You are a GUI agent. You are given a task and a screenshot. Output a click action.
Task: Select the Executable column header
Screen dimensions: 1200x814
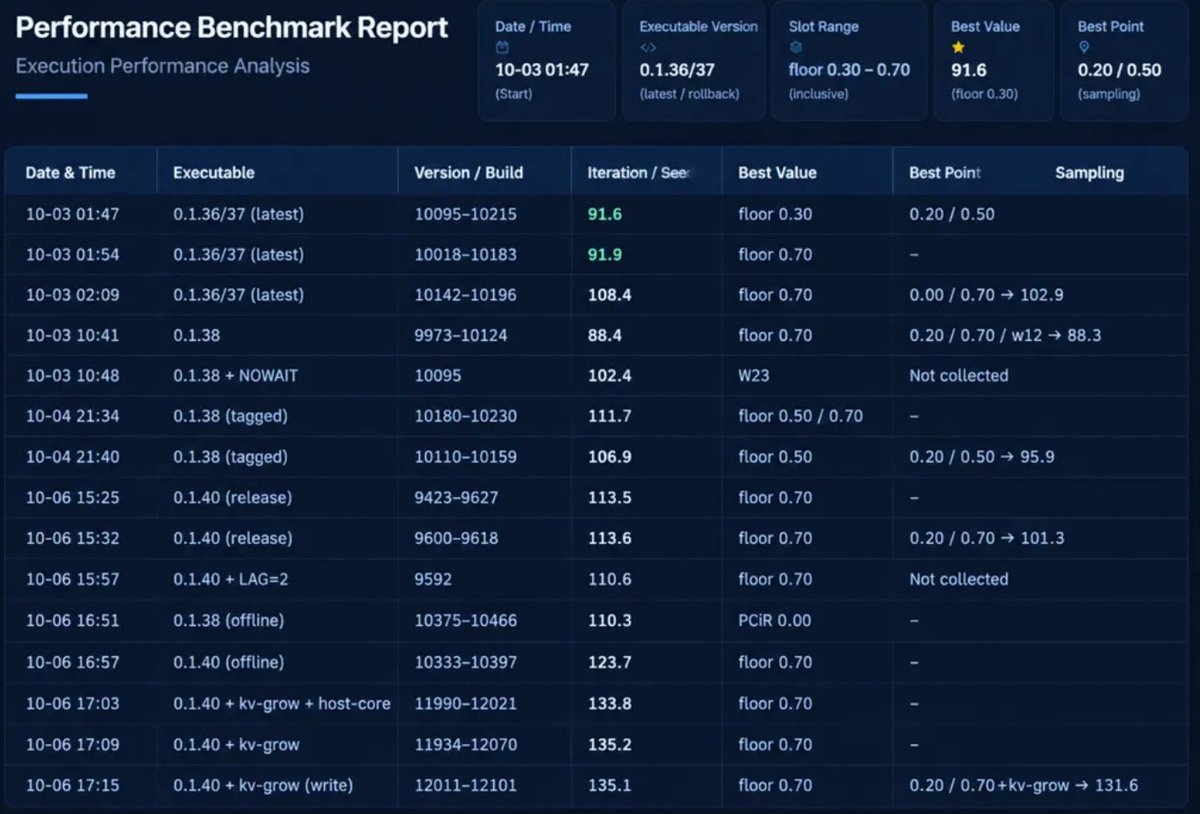pos(214,173)
